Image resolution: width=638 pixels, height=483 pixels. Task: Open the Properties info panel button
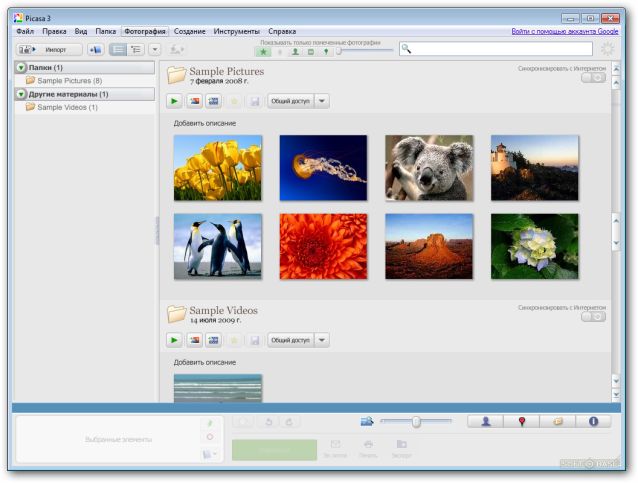click(x=593, y=422)
